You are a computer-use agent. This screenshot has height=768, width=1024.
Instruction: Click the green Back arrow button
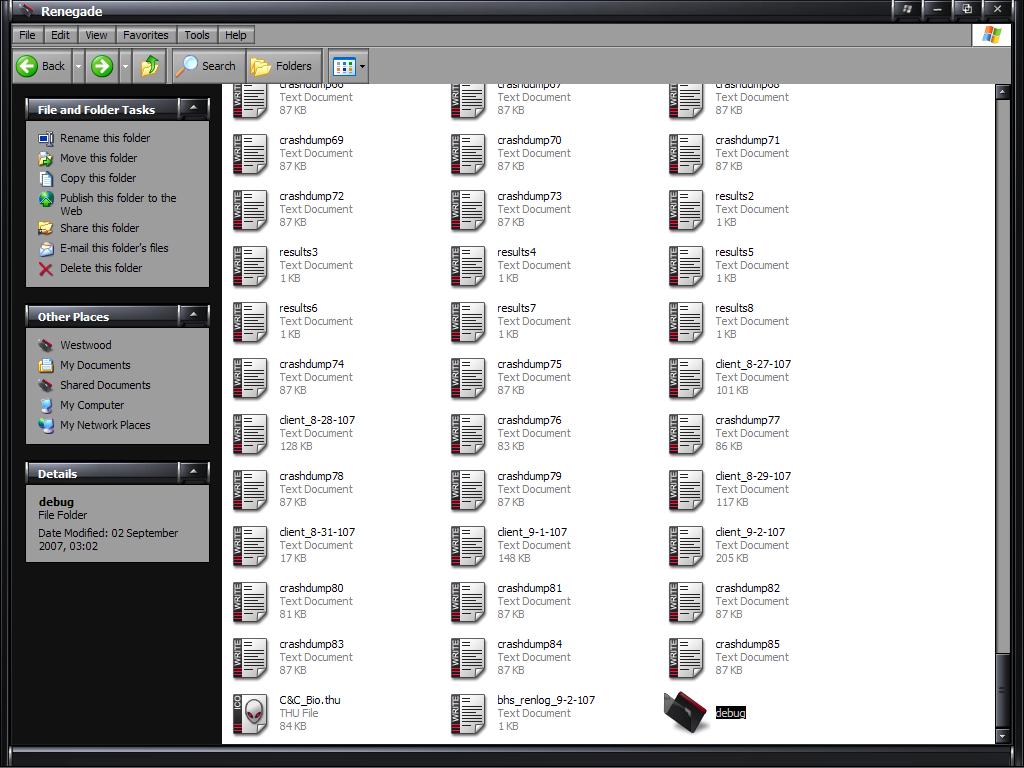point(40,66)
